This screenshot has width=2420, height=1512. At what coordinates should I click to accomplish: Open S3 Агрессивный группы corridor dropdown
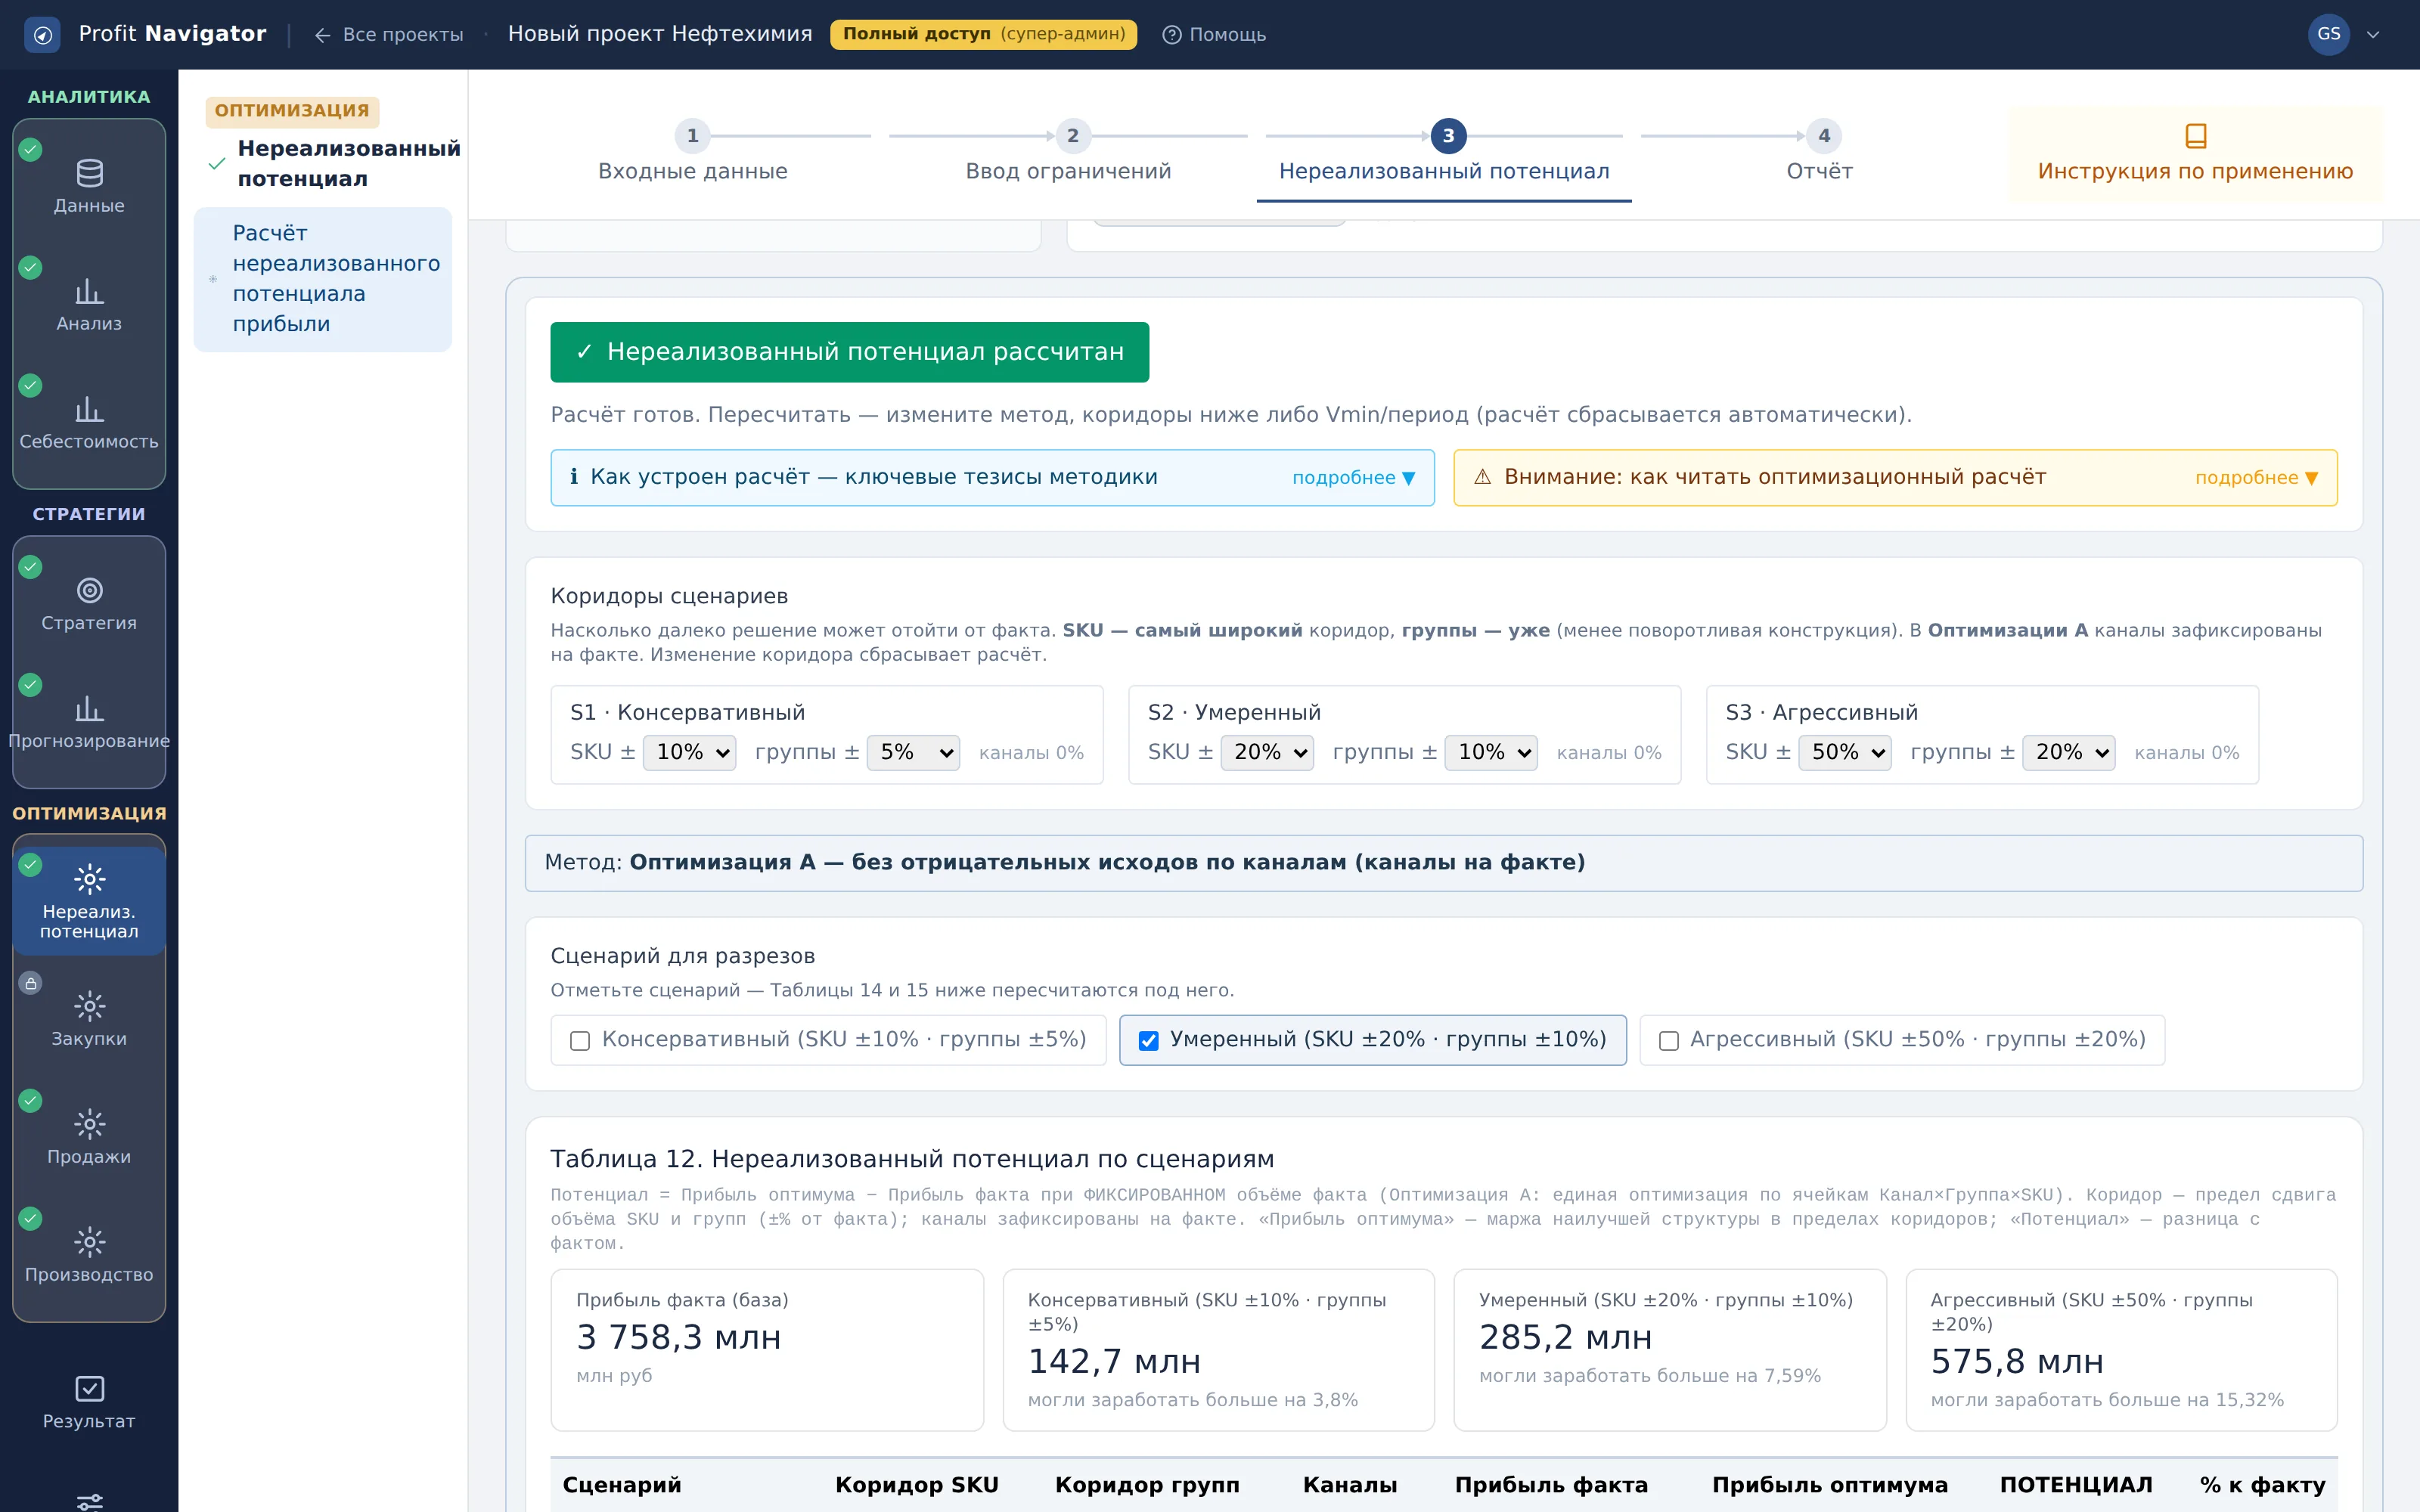coord(2069,752)
